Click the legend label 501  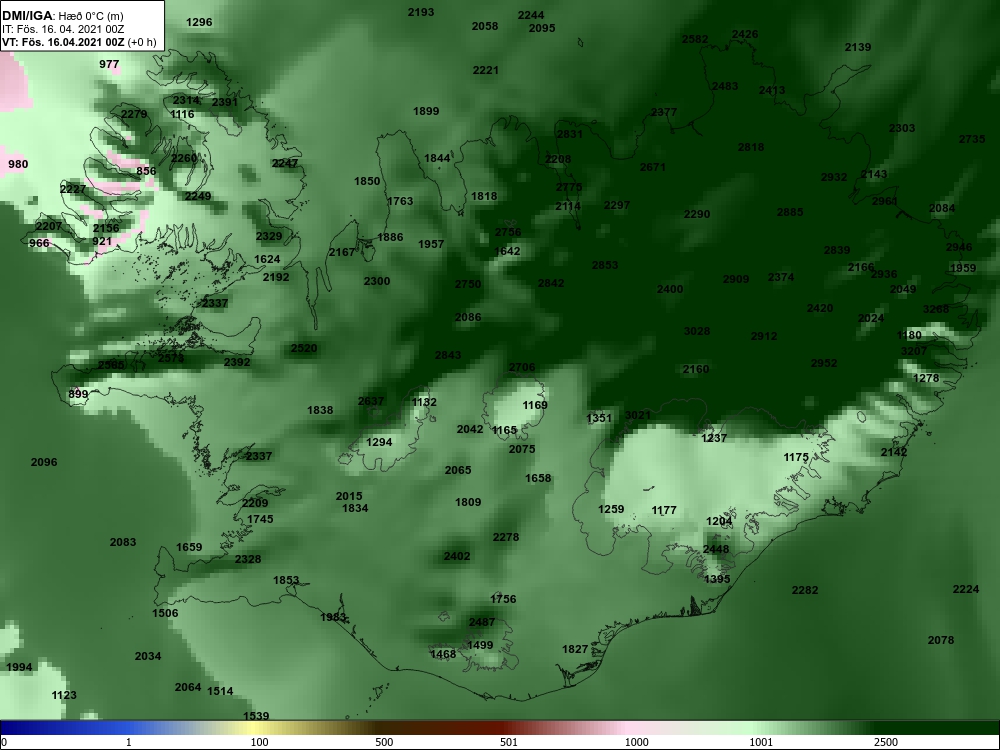click(508, 742)
